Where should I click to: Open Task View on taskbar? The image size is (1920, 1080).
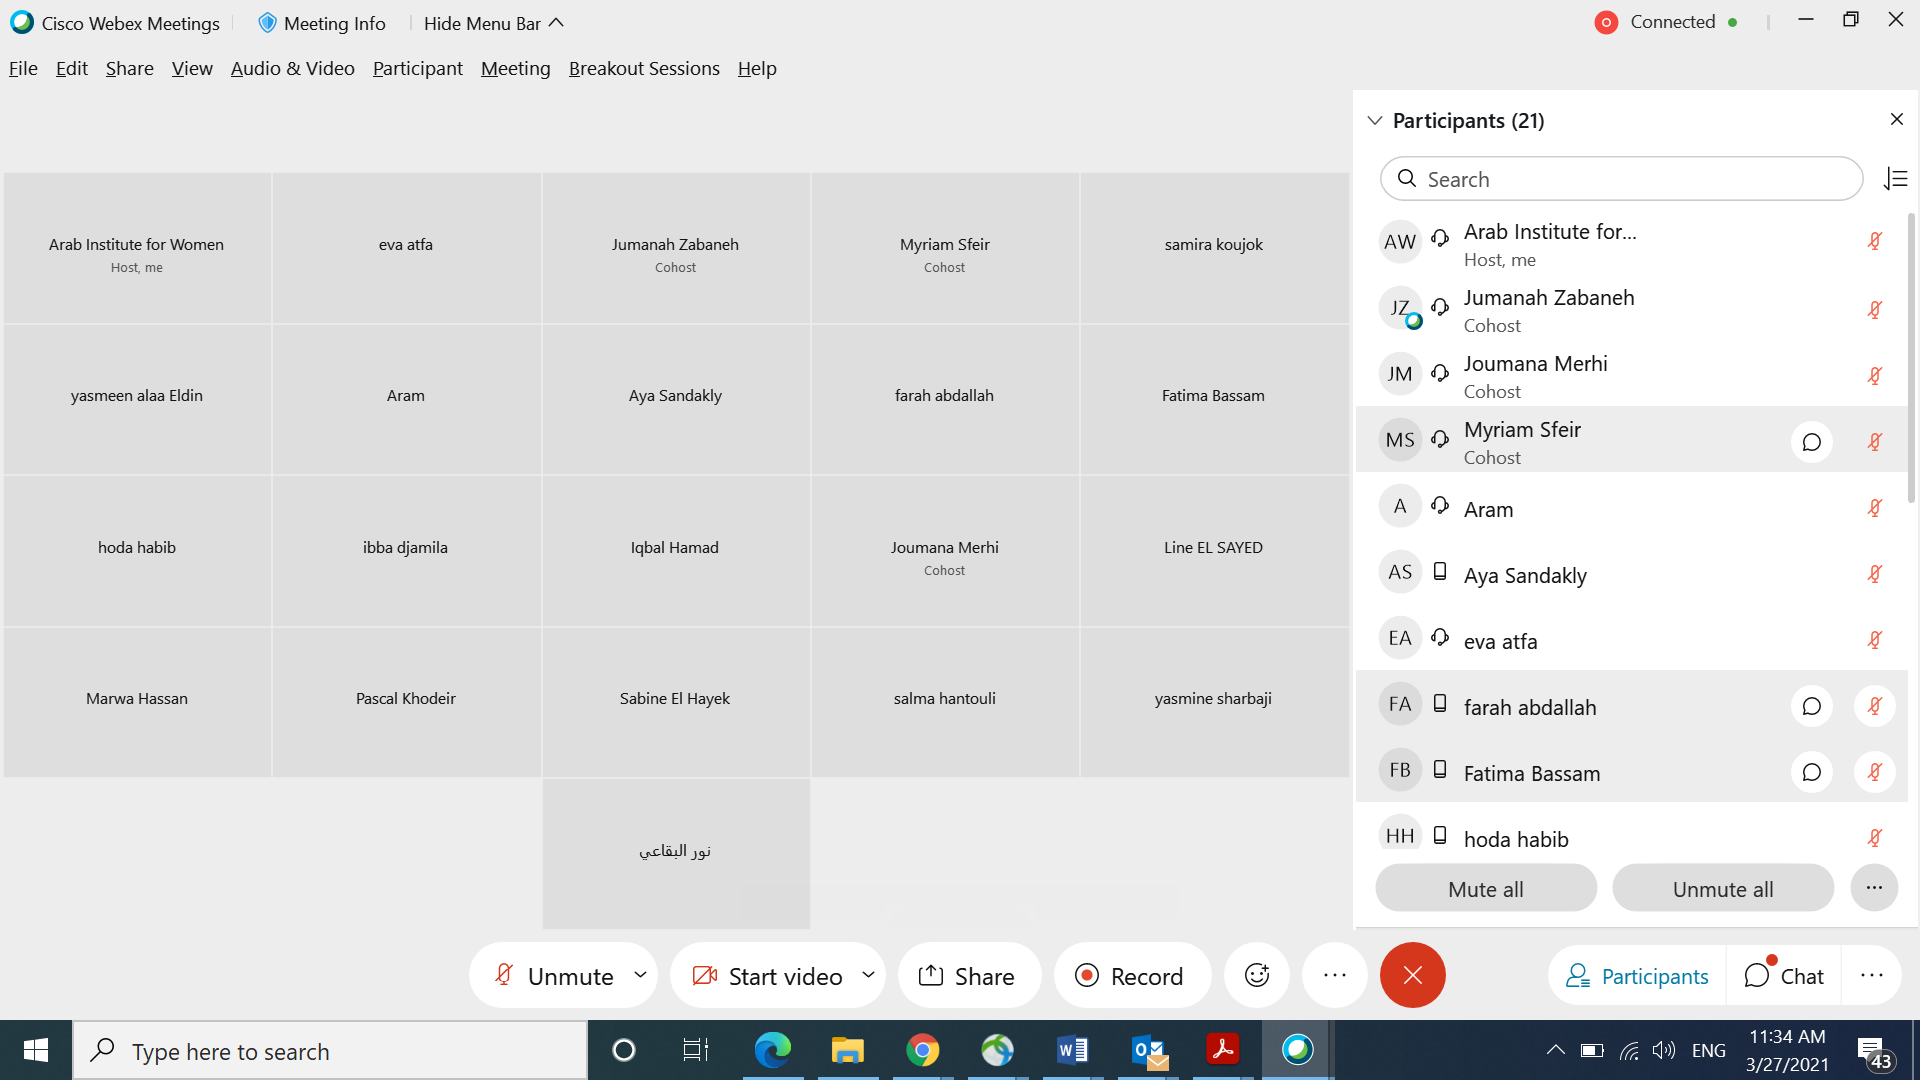pos(695,1050)
